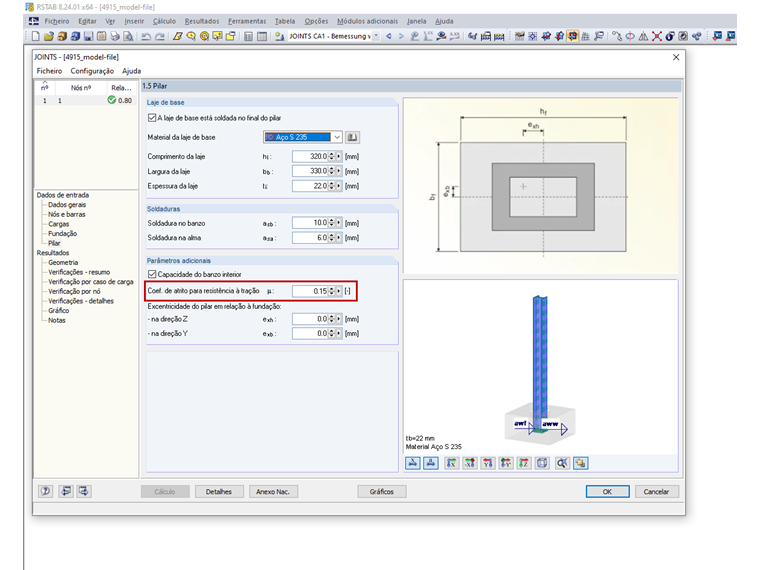
Task: Show view in X direction
Action: (451, 463)
